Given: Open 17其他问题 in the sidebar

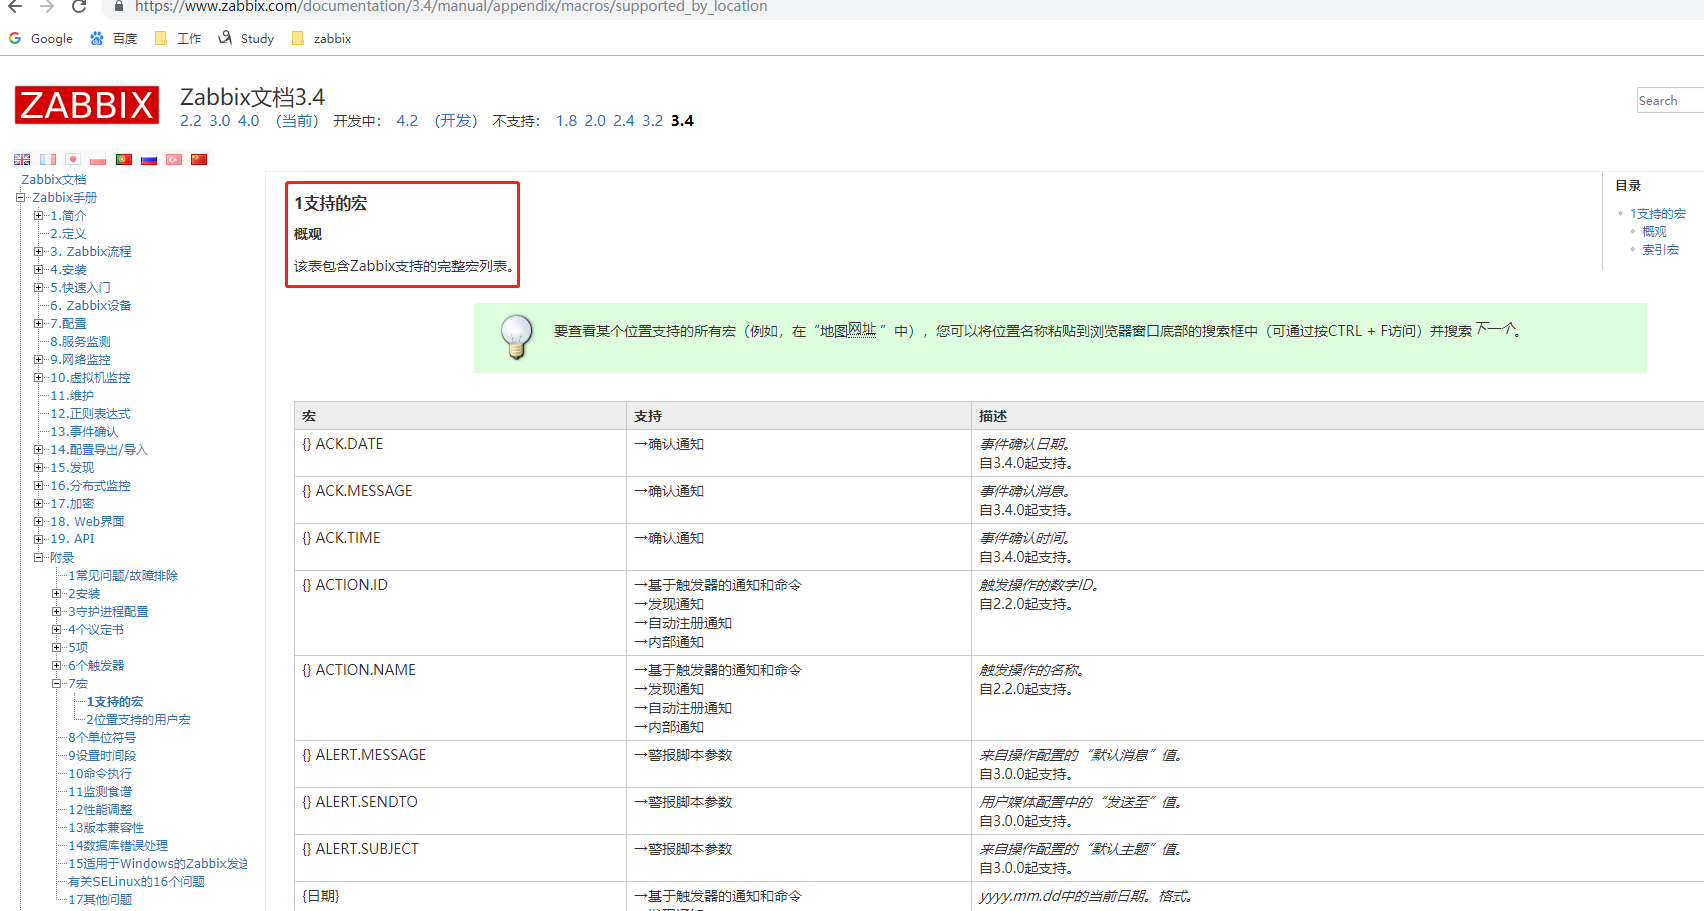Looking at the screenshot, I should tap(100, 899).
